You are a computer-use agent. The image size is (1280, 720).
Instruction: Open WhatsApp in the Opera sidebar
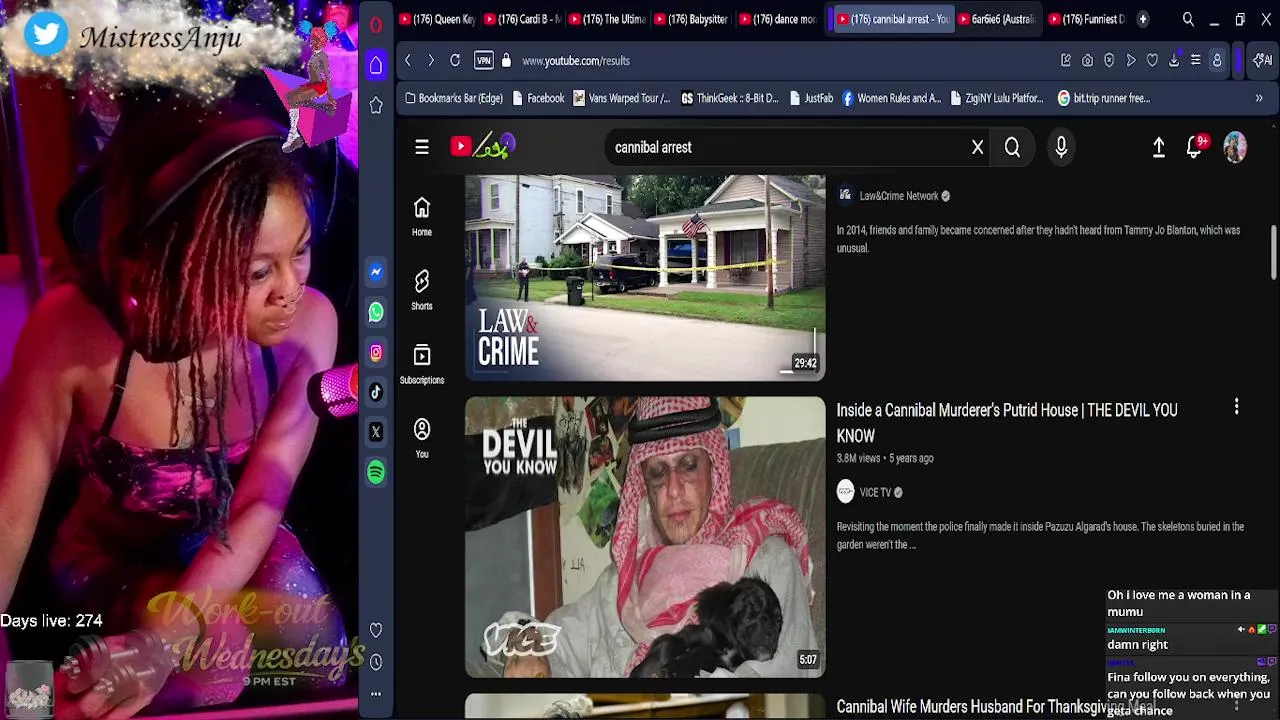tap(376, 312)
